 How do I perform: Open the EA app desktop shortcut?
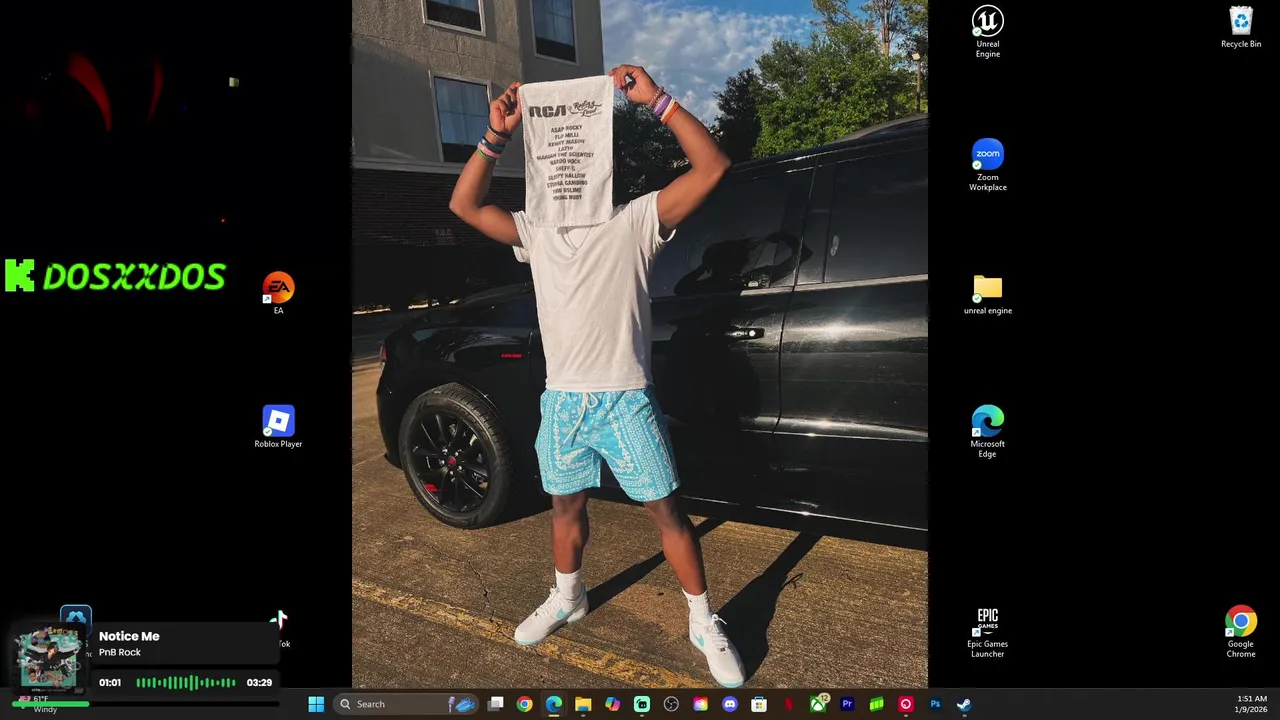(278, 293)
